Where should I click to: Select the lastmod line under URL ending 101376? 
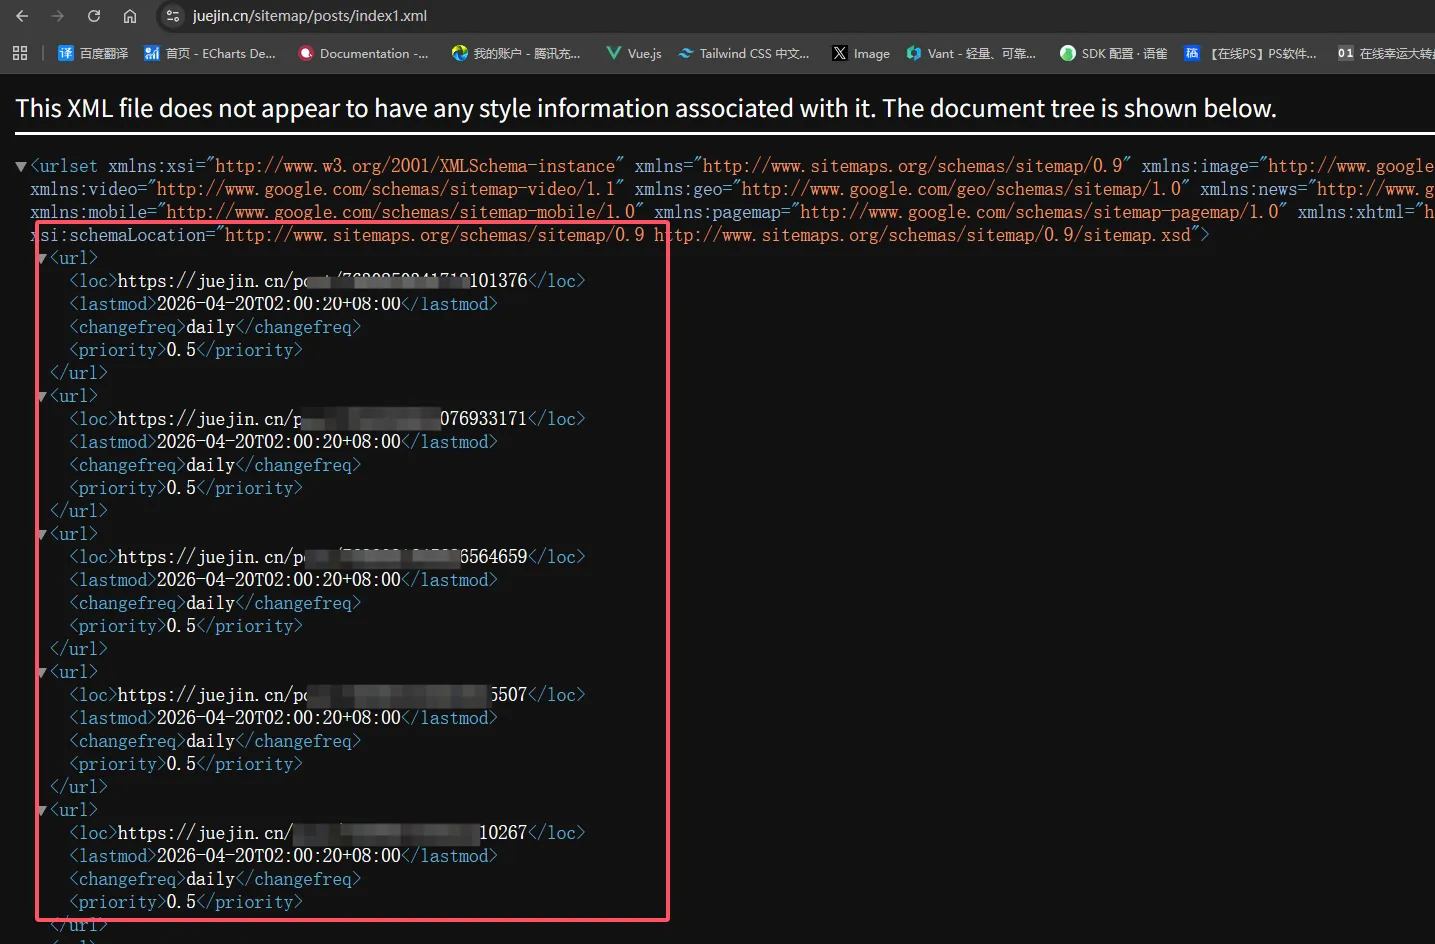(283, 304)
